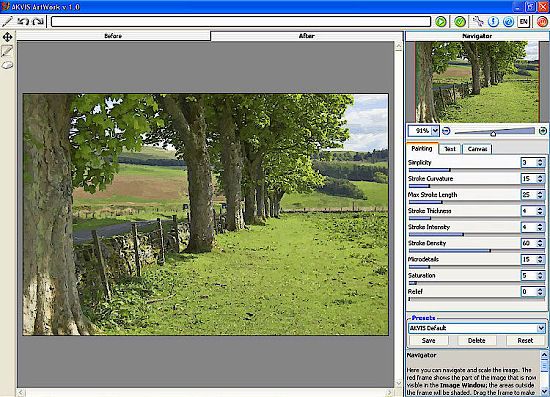This screenshot has width=550, height=397.
Task: Click the processed landscape image in After view
Action: pyautogui.click(x=206, y=214)
